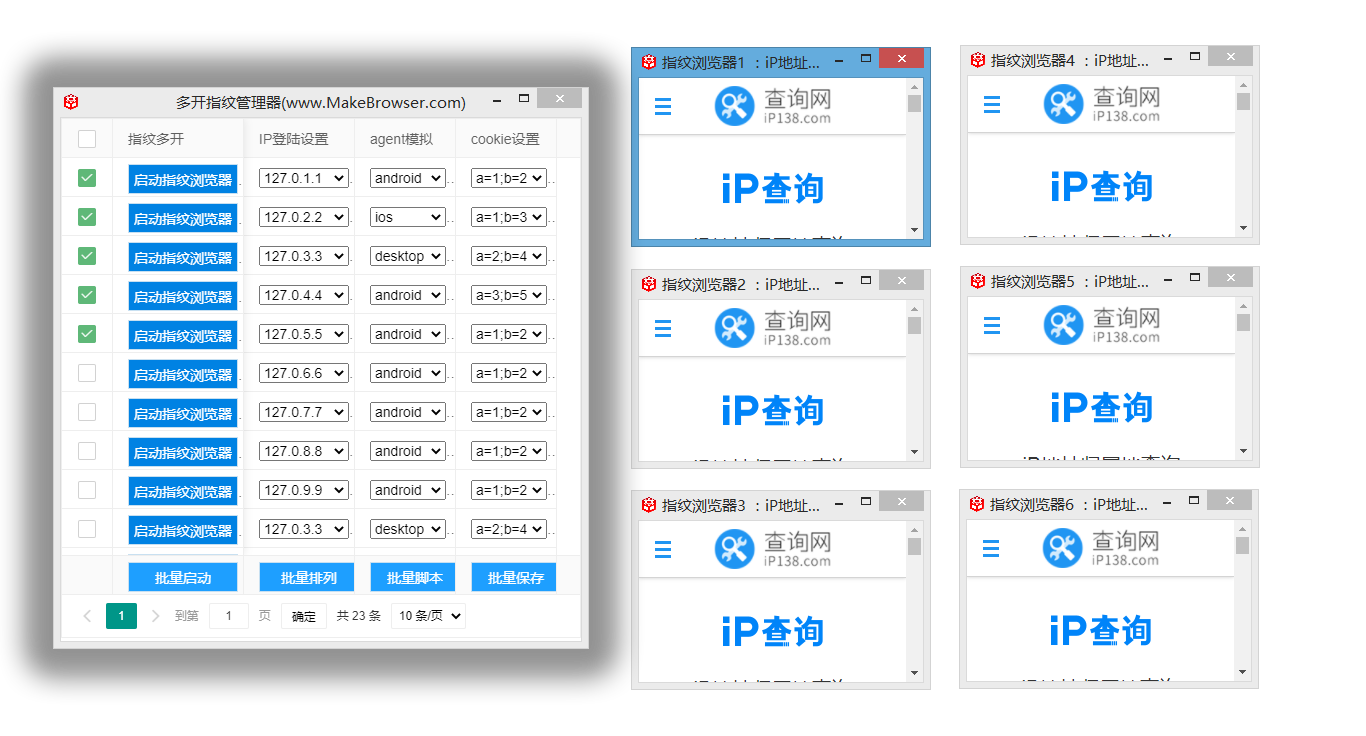This screenshot has height=736, width=1366.
Task: Click the iP138 wrench logo in browser 6
Action: click(1062, 548)
